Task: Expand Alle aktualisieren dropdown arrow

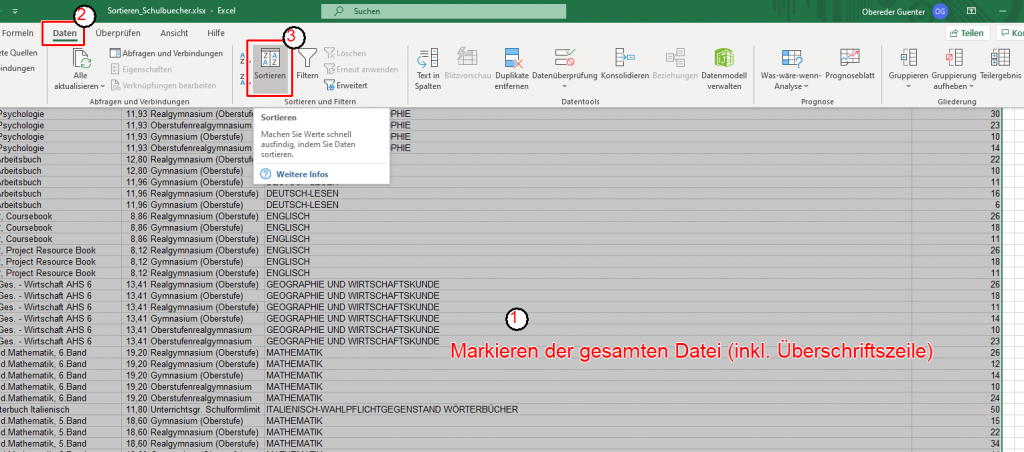Action: tap(103, 86)
